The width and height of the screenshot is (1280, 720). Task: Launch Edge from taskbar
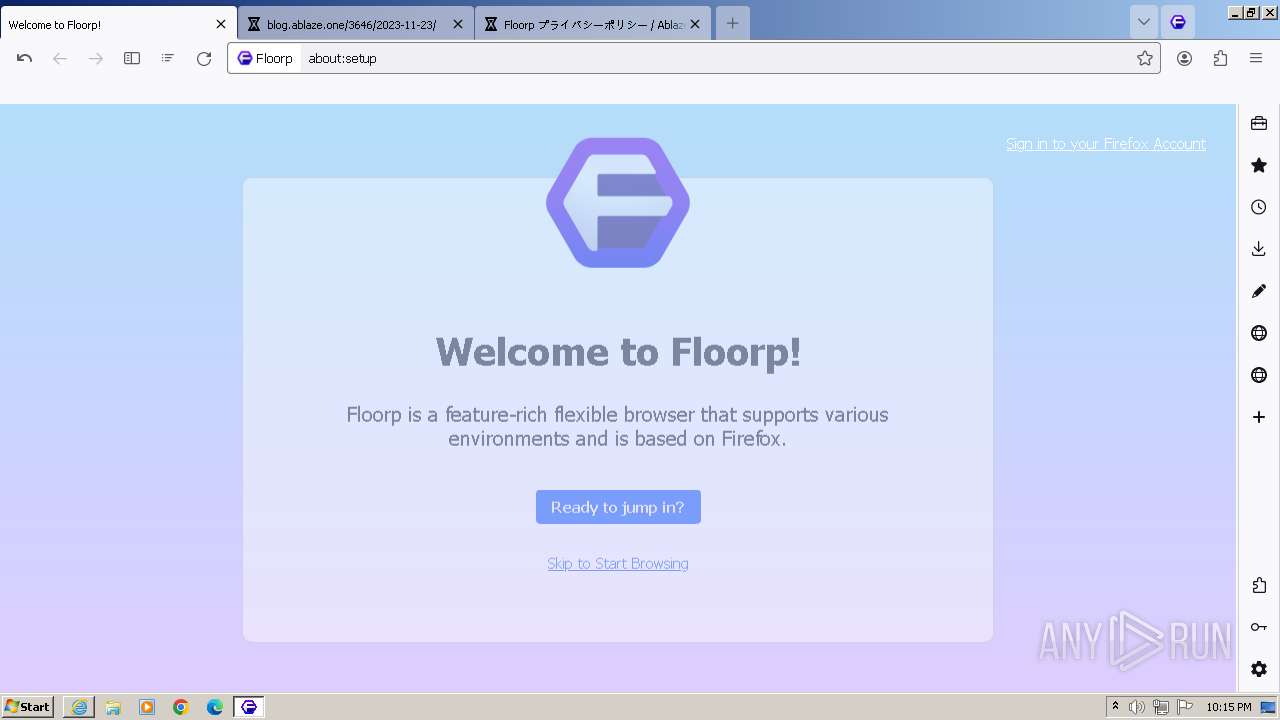point(215,707)
